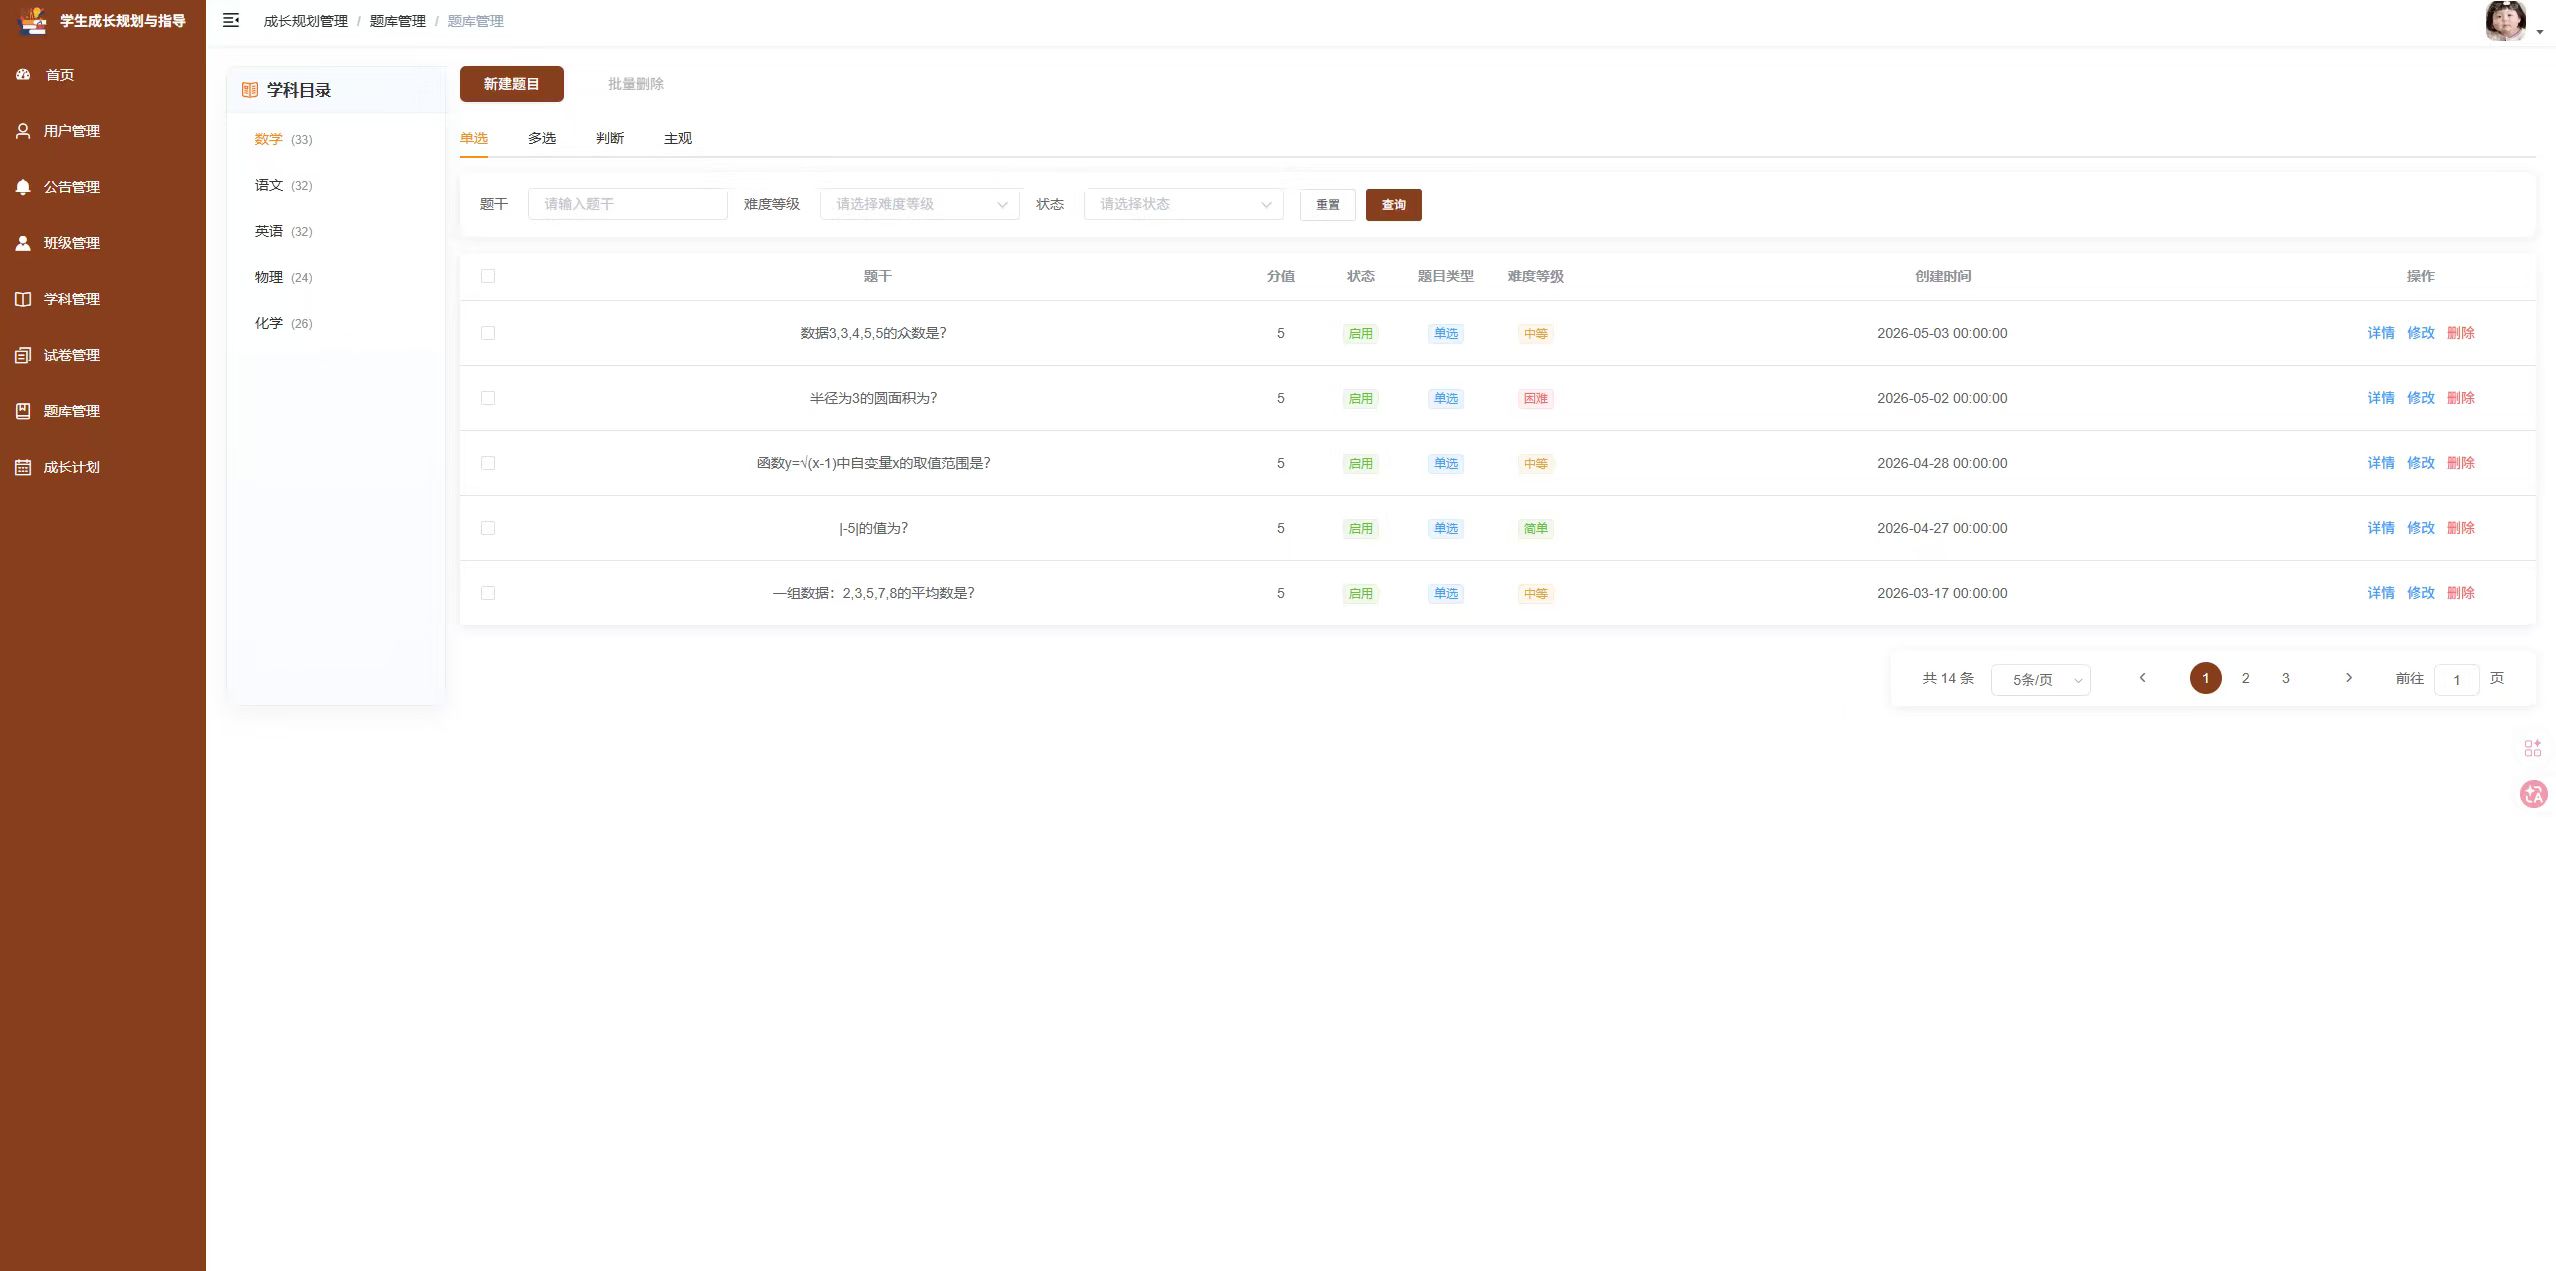
Task: Click the 用户管理 person icon
Action: pyautogui.click(x=23, y=131)
